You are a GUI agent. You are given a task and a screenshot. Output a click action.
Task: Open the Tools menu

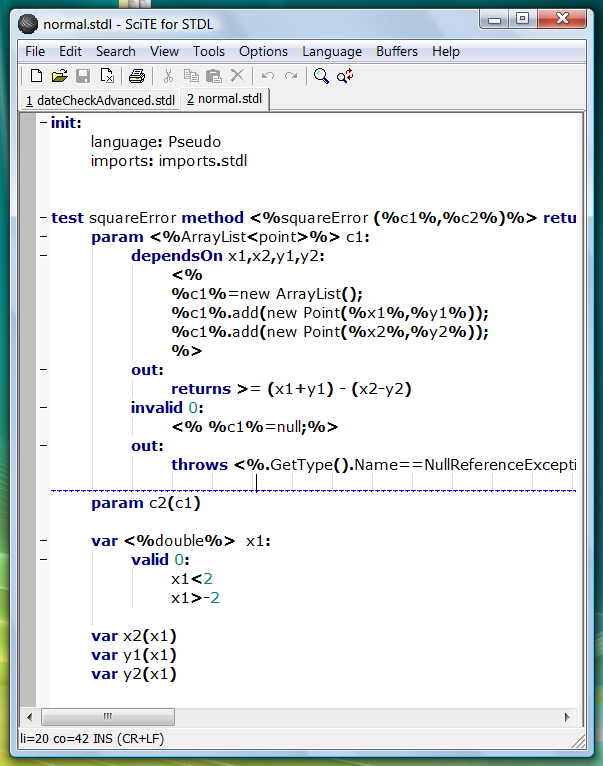[x=209, y=51]
